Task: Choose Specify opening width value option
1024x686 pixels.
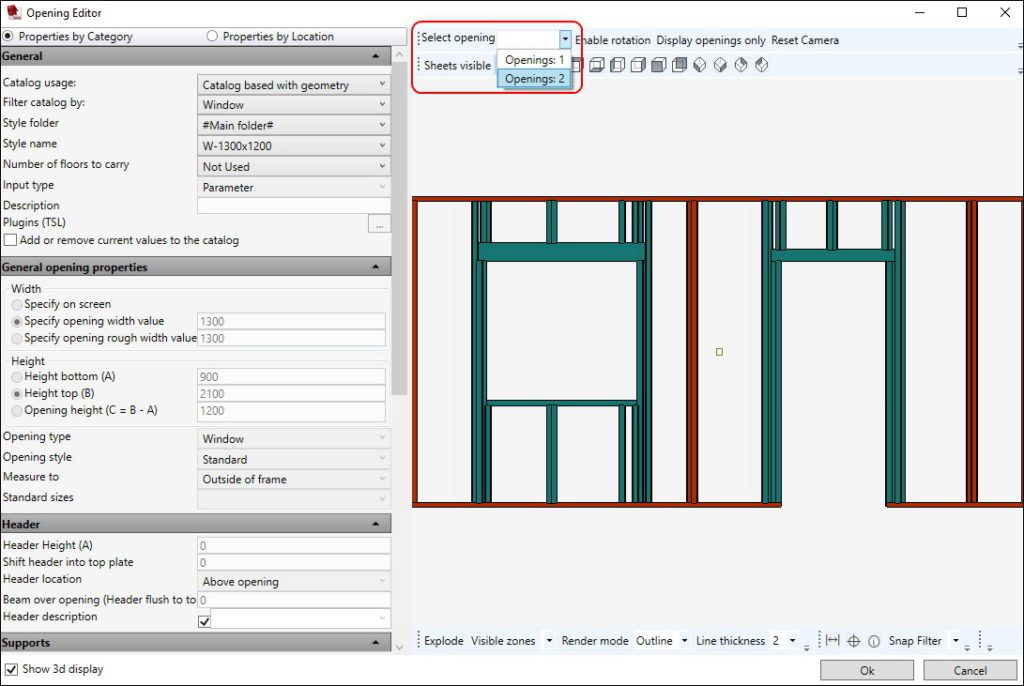Action: (x=17, y=321)
